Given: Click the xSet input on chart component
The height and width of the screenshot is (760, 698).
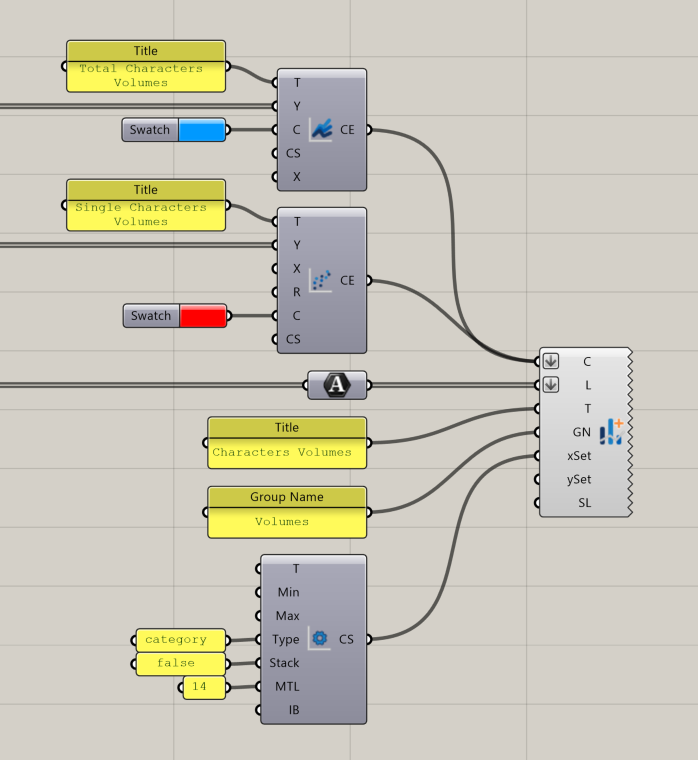Looking at the screenshot, I should point(579,456).
